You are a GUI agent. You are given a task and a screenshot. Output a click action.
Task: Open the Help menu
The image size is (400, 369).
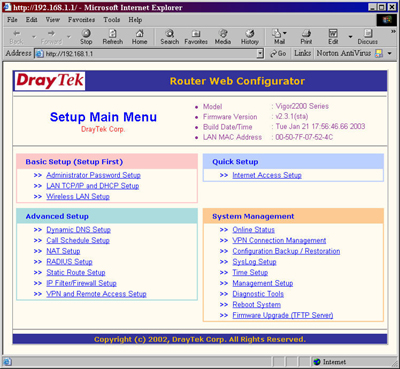135,20
